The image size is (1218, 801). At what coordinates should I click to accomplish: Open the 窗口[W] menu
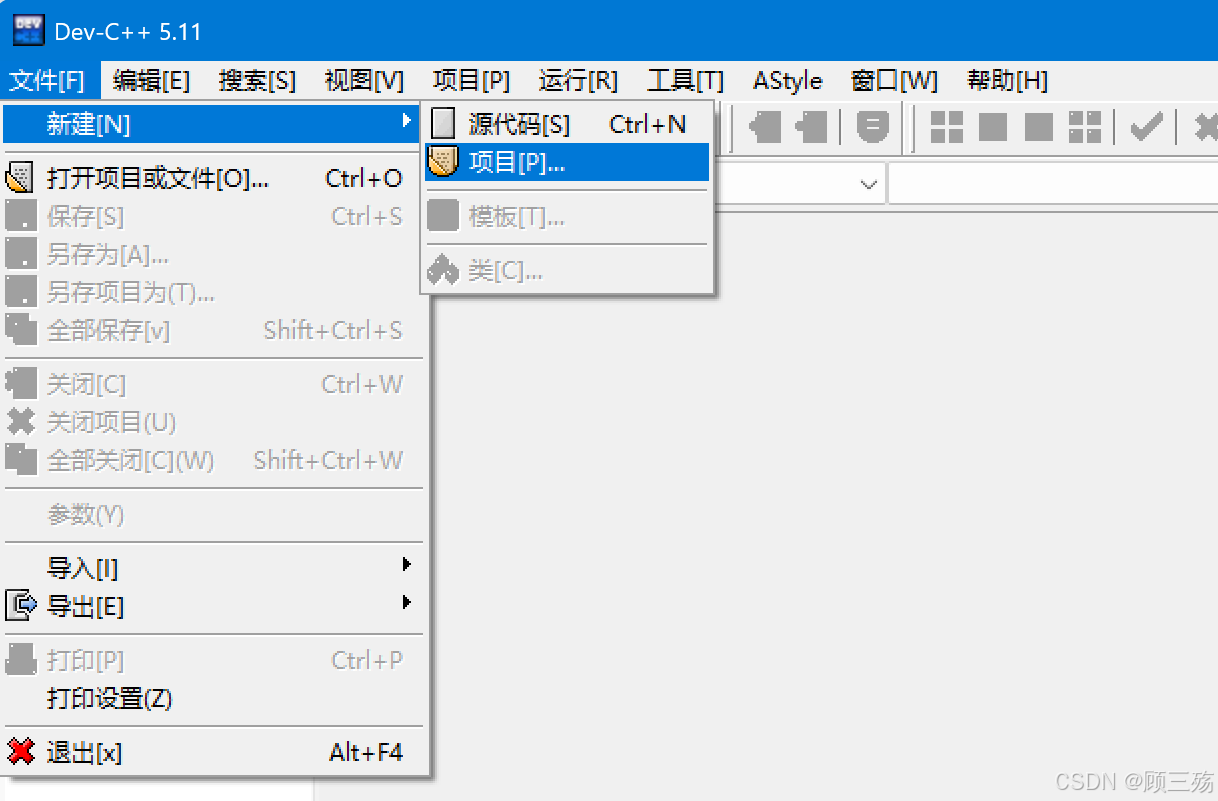click(894, 80)
